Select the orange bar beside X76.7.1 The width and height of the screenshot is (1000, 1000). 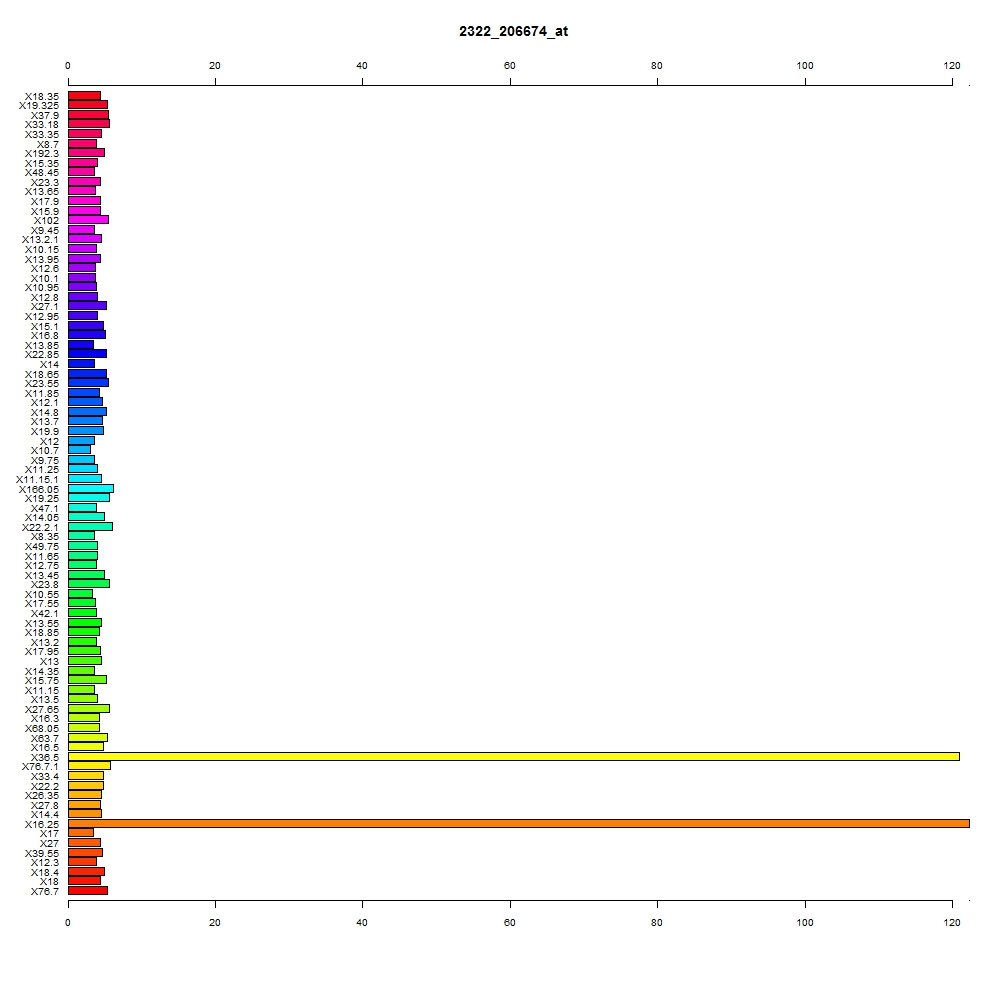tap(90, 765)
